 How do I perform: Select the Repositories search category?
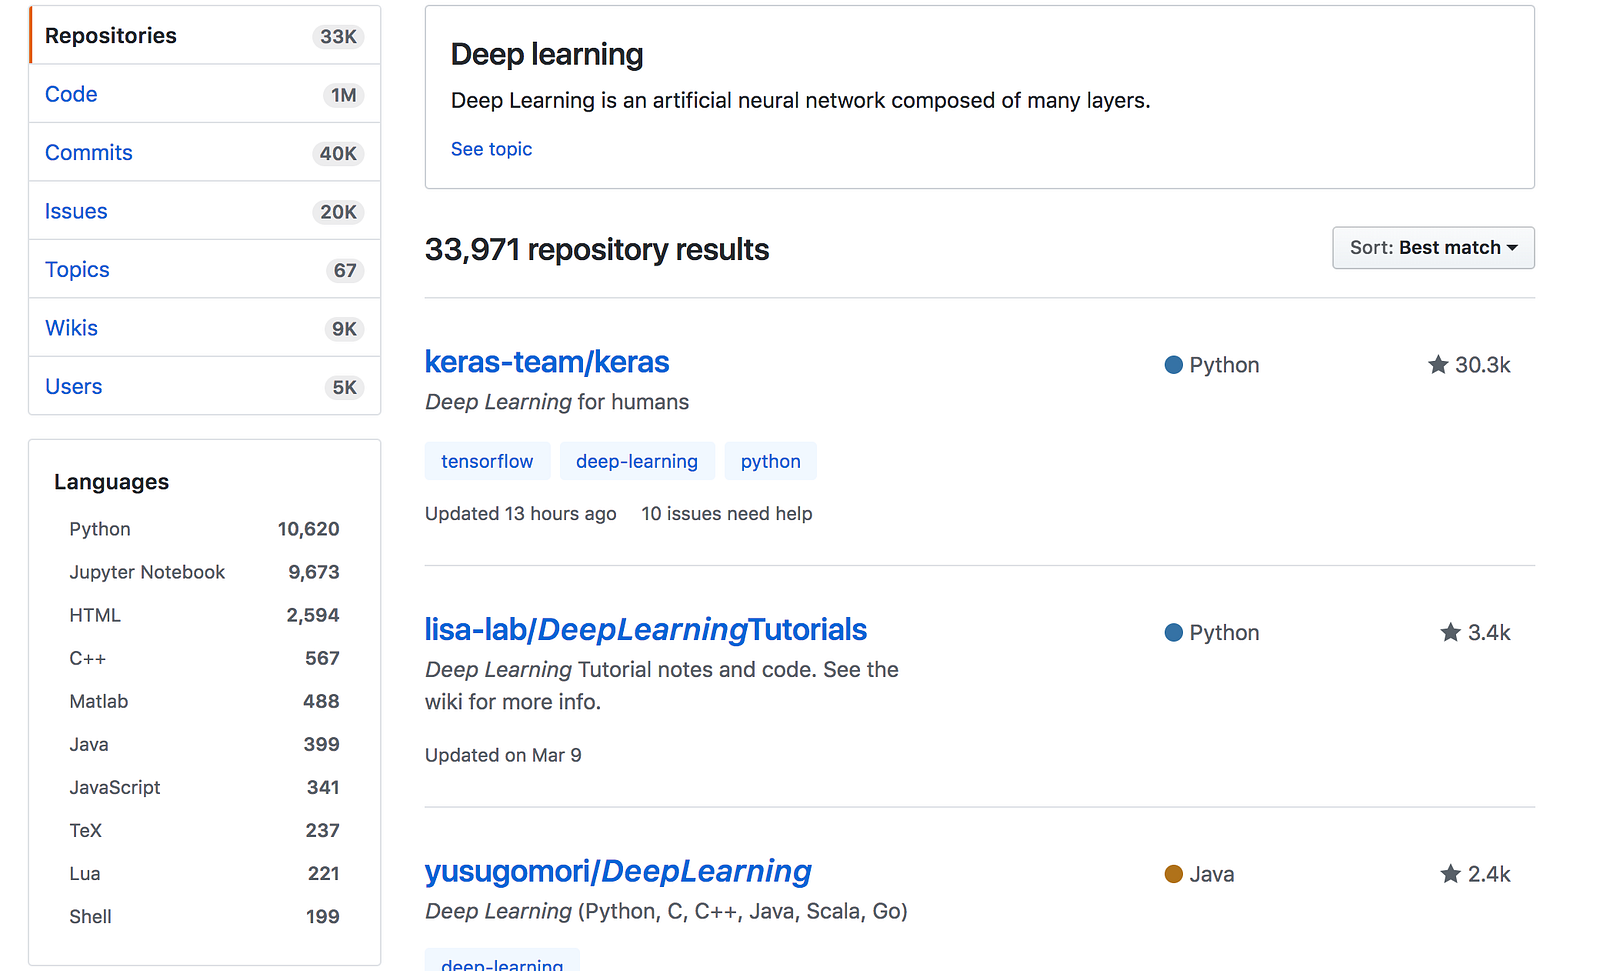[x=205, y=36]
